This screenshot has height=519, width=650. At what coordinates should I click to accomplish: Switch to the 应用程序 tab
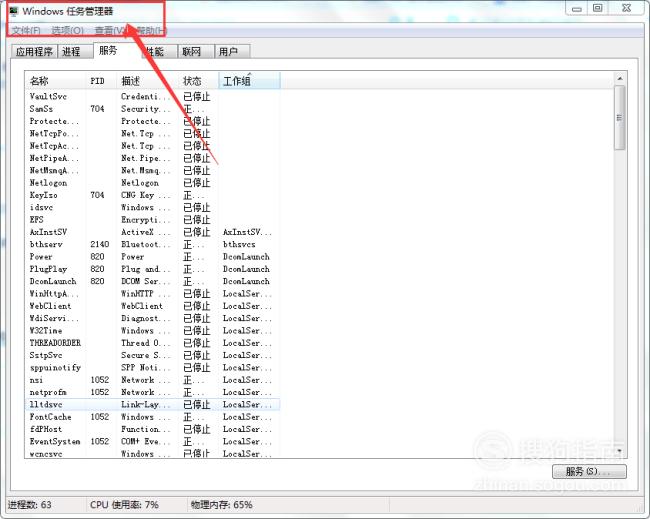(34, 51)
